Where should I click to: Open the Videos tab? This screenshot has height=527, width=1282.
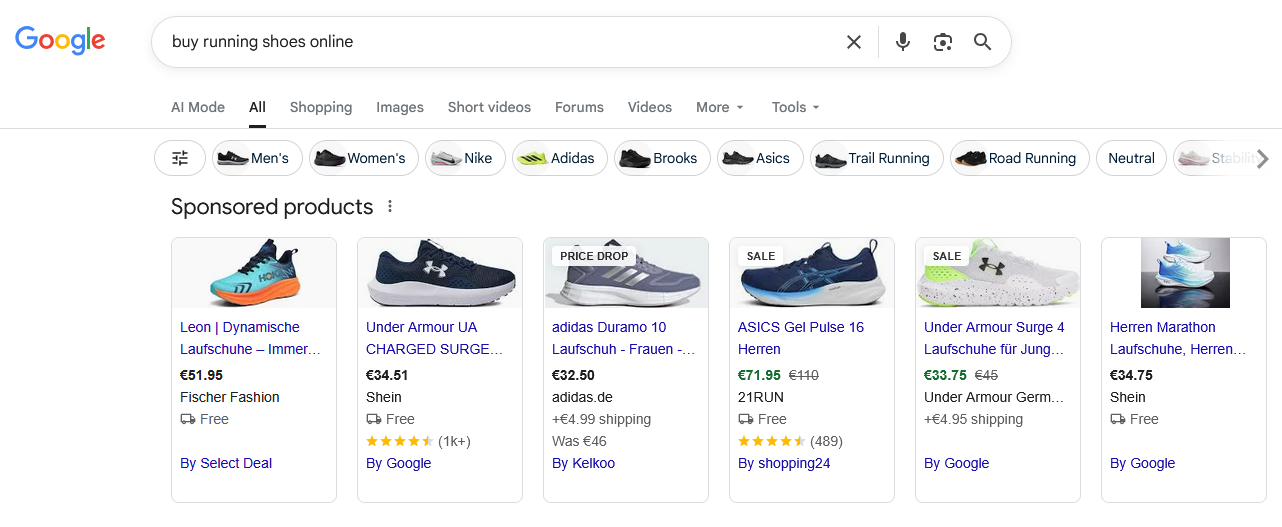tap(650, 107)
